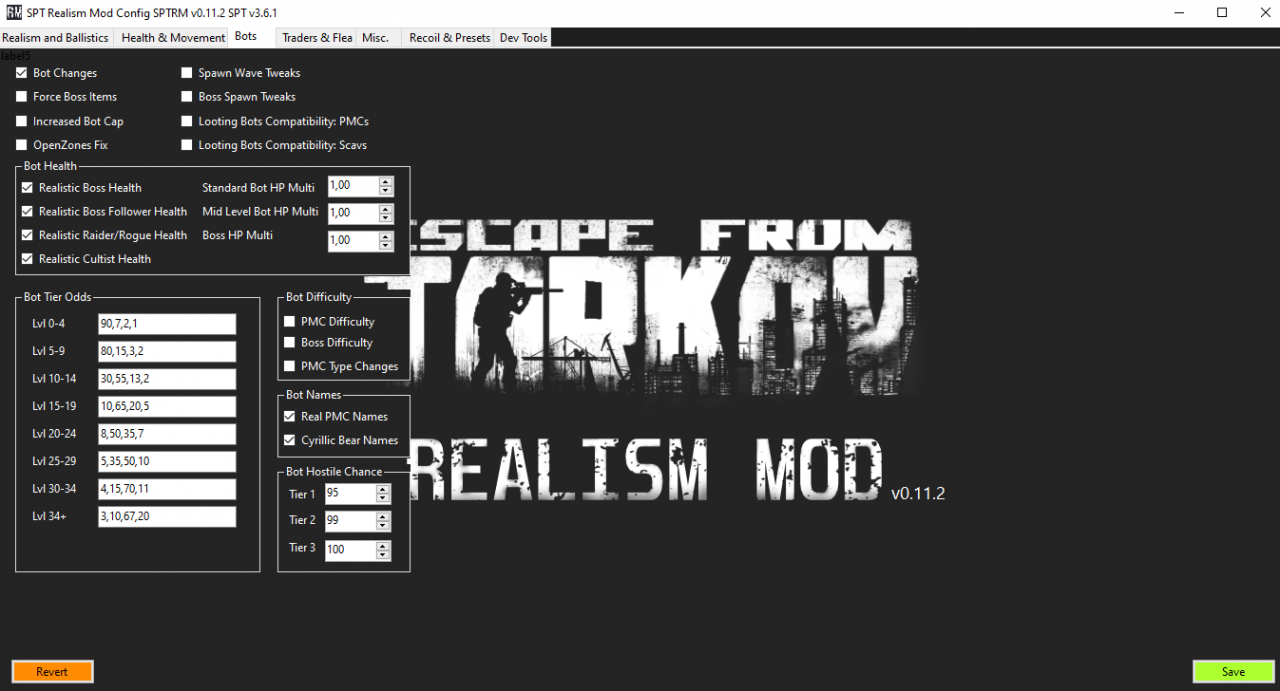Uncheck Real PMC Names
This screenshot has height=691, width=1280.
[290, 416]
